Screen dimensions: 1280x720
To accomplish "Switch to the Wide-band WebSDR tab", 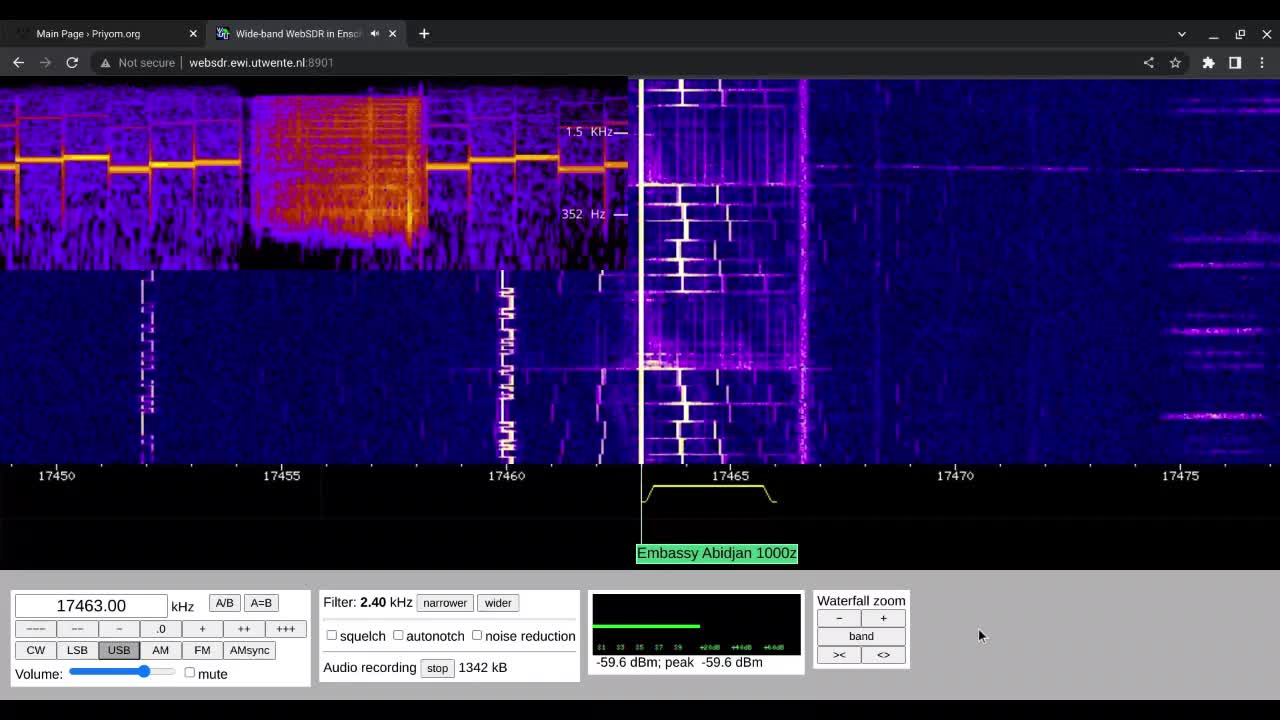I will [306, 33].
